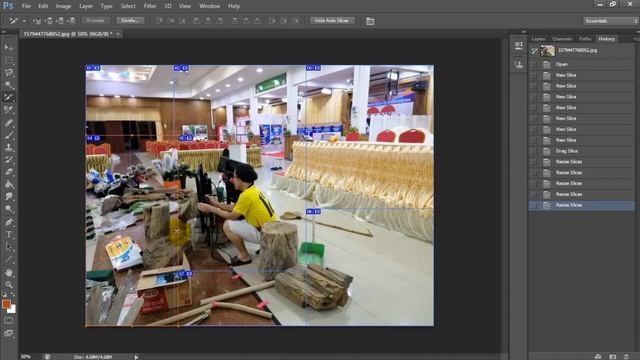Toggle Quick Mask mode icon
The height and width of the screenshot is (360, 640).
(x=9, y=321)
